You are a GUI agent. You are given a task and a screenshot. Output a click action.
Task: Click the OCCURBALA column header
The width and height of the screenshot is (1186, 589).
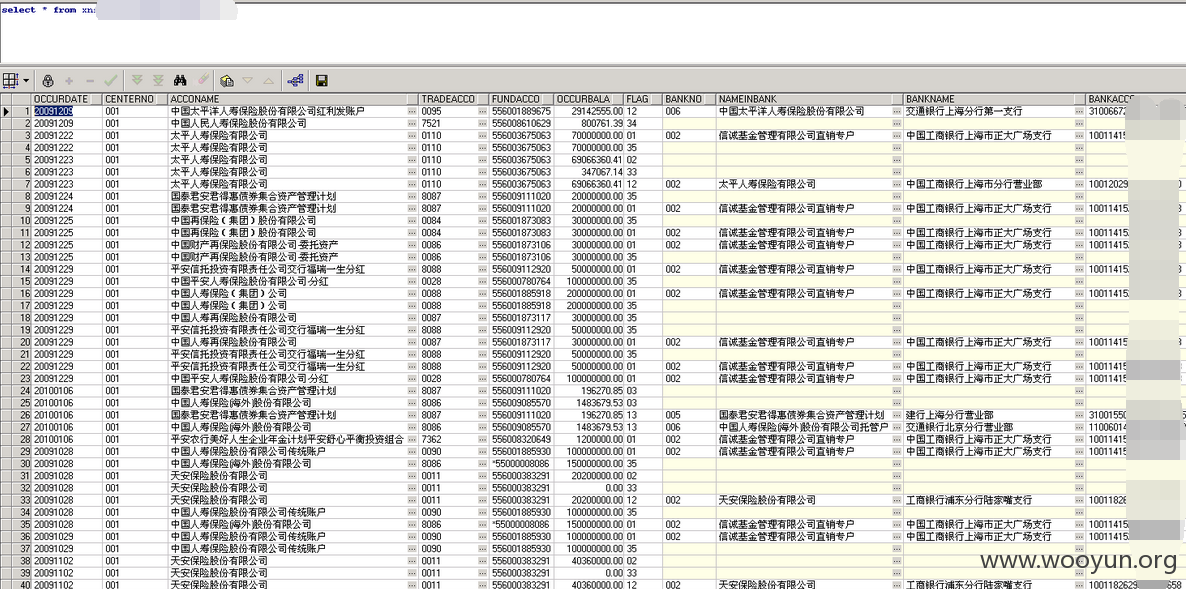pos(588,99)
